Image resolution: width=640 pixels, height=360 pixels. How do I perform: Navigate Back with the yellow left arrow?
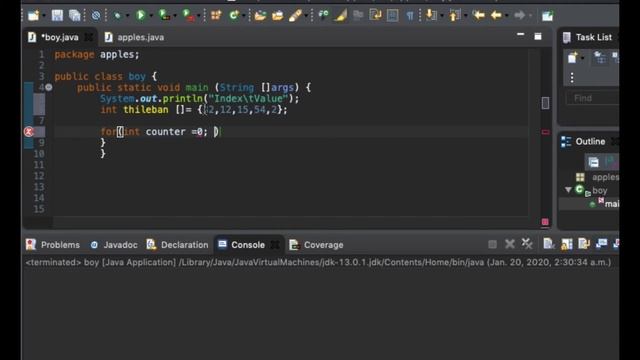[496, 16]
